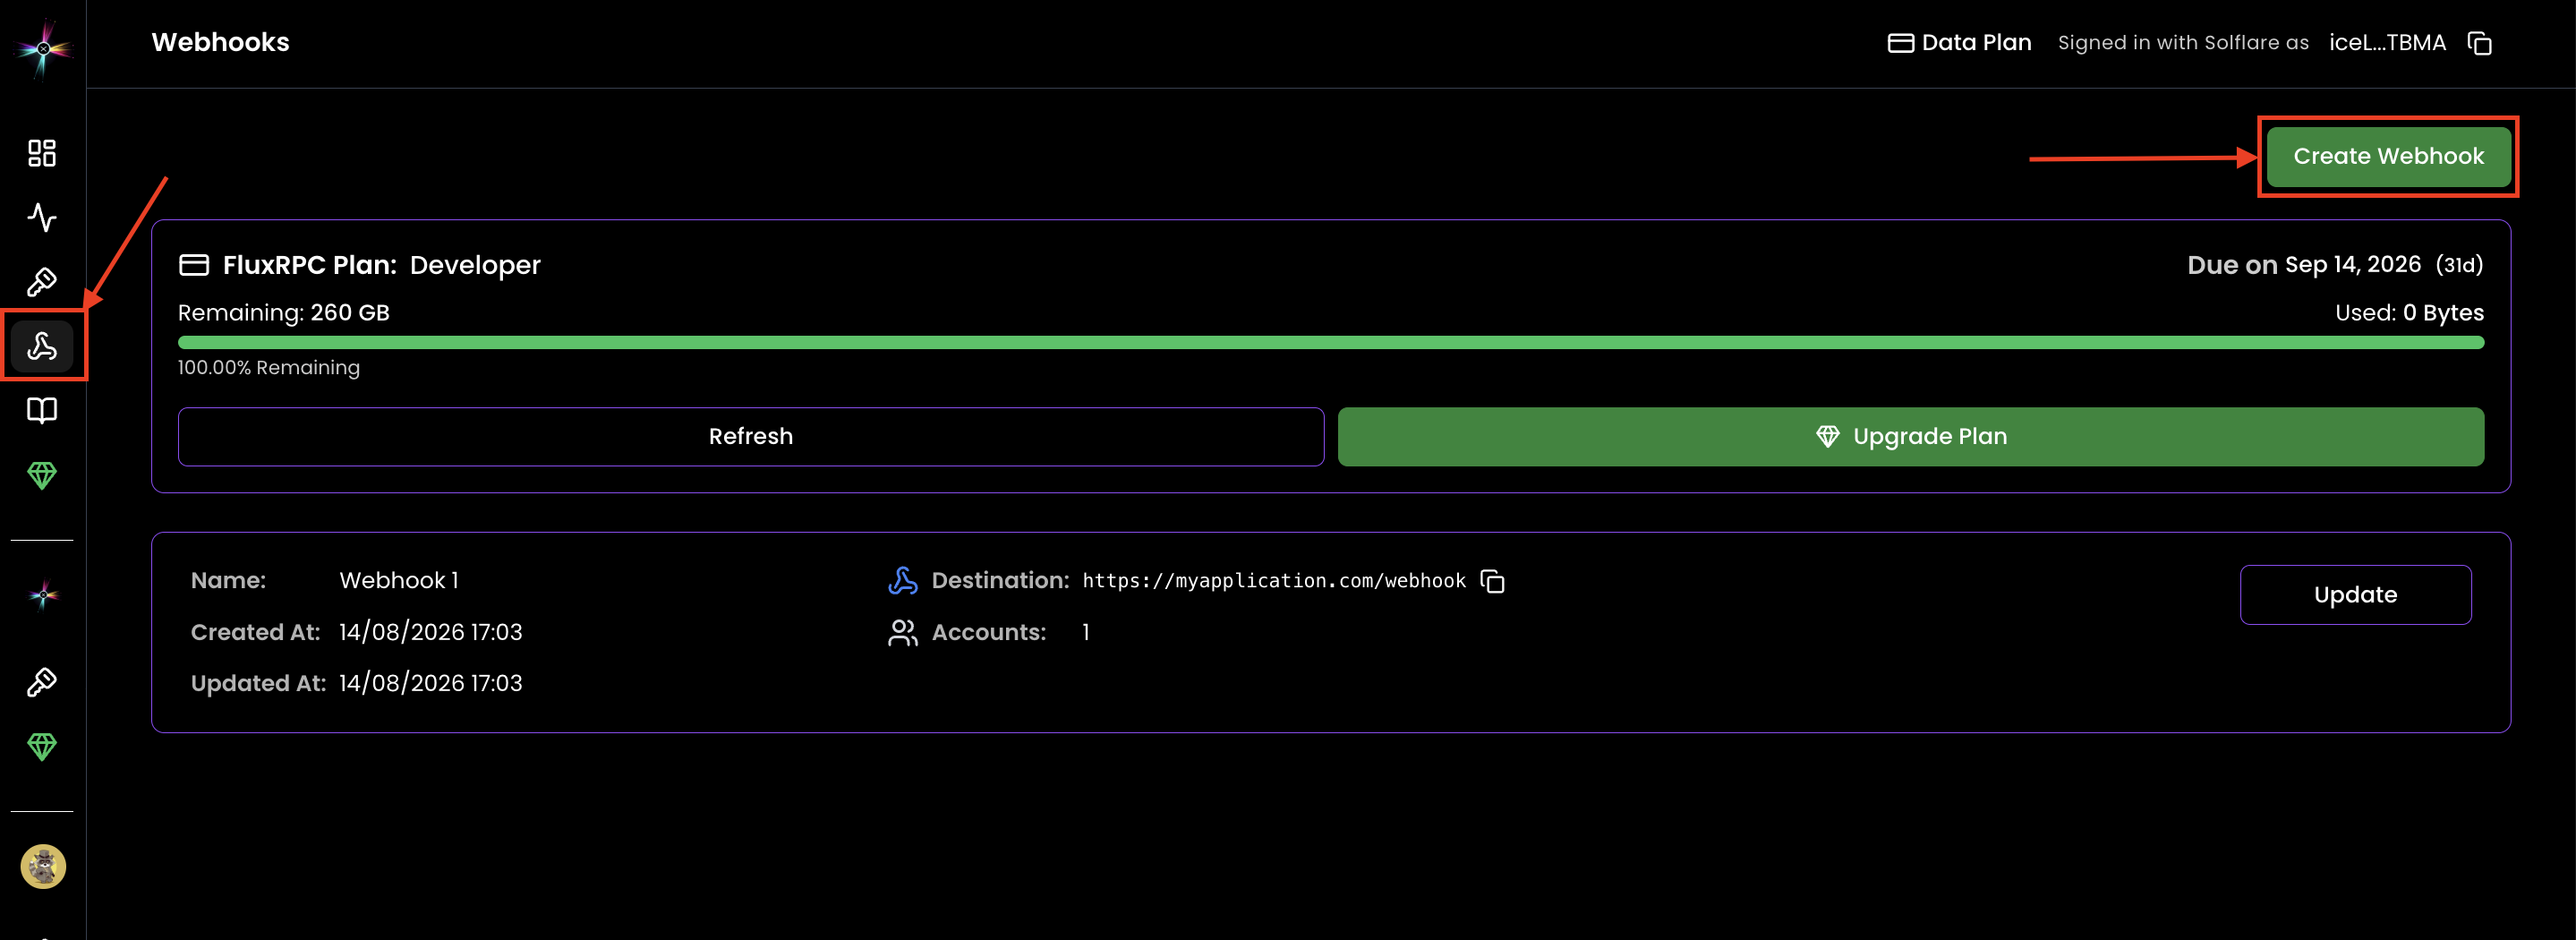Click the https://myapplication.com/webhook URL text
Viewport: 2576px width, 940px height.
click(1274, 581)
